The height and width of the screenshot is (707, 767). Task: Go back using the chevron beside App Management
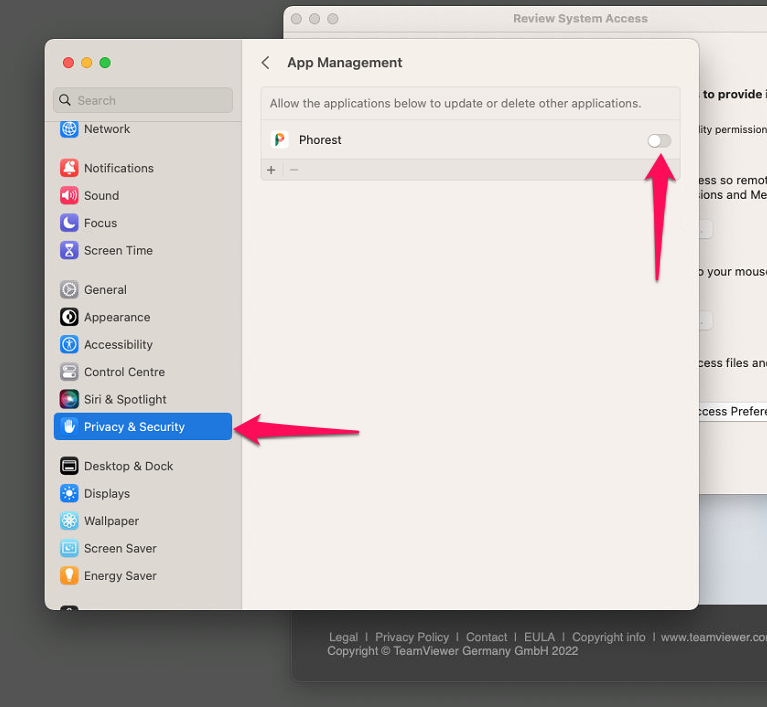click(x=266, y=63)
